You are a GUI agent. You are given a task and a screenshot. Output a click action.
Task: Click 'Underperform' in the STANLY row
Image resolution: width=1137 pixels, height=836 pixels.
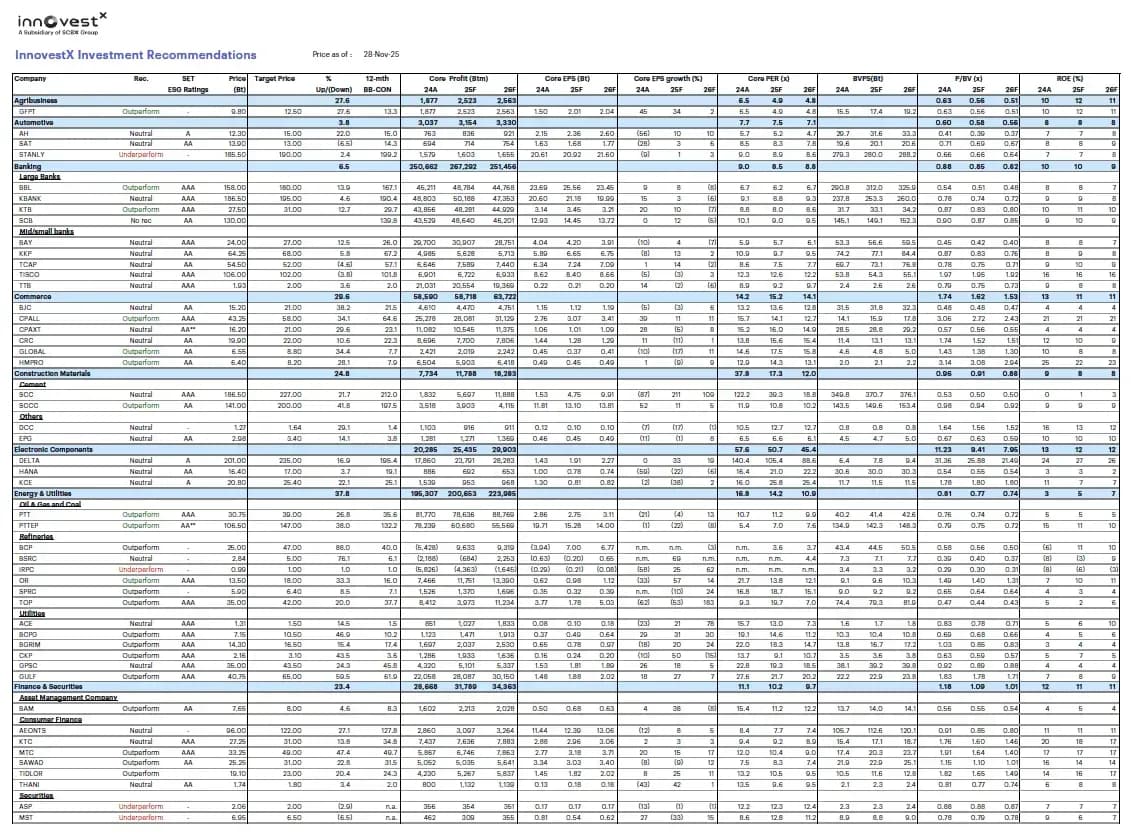(141, 154)
